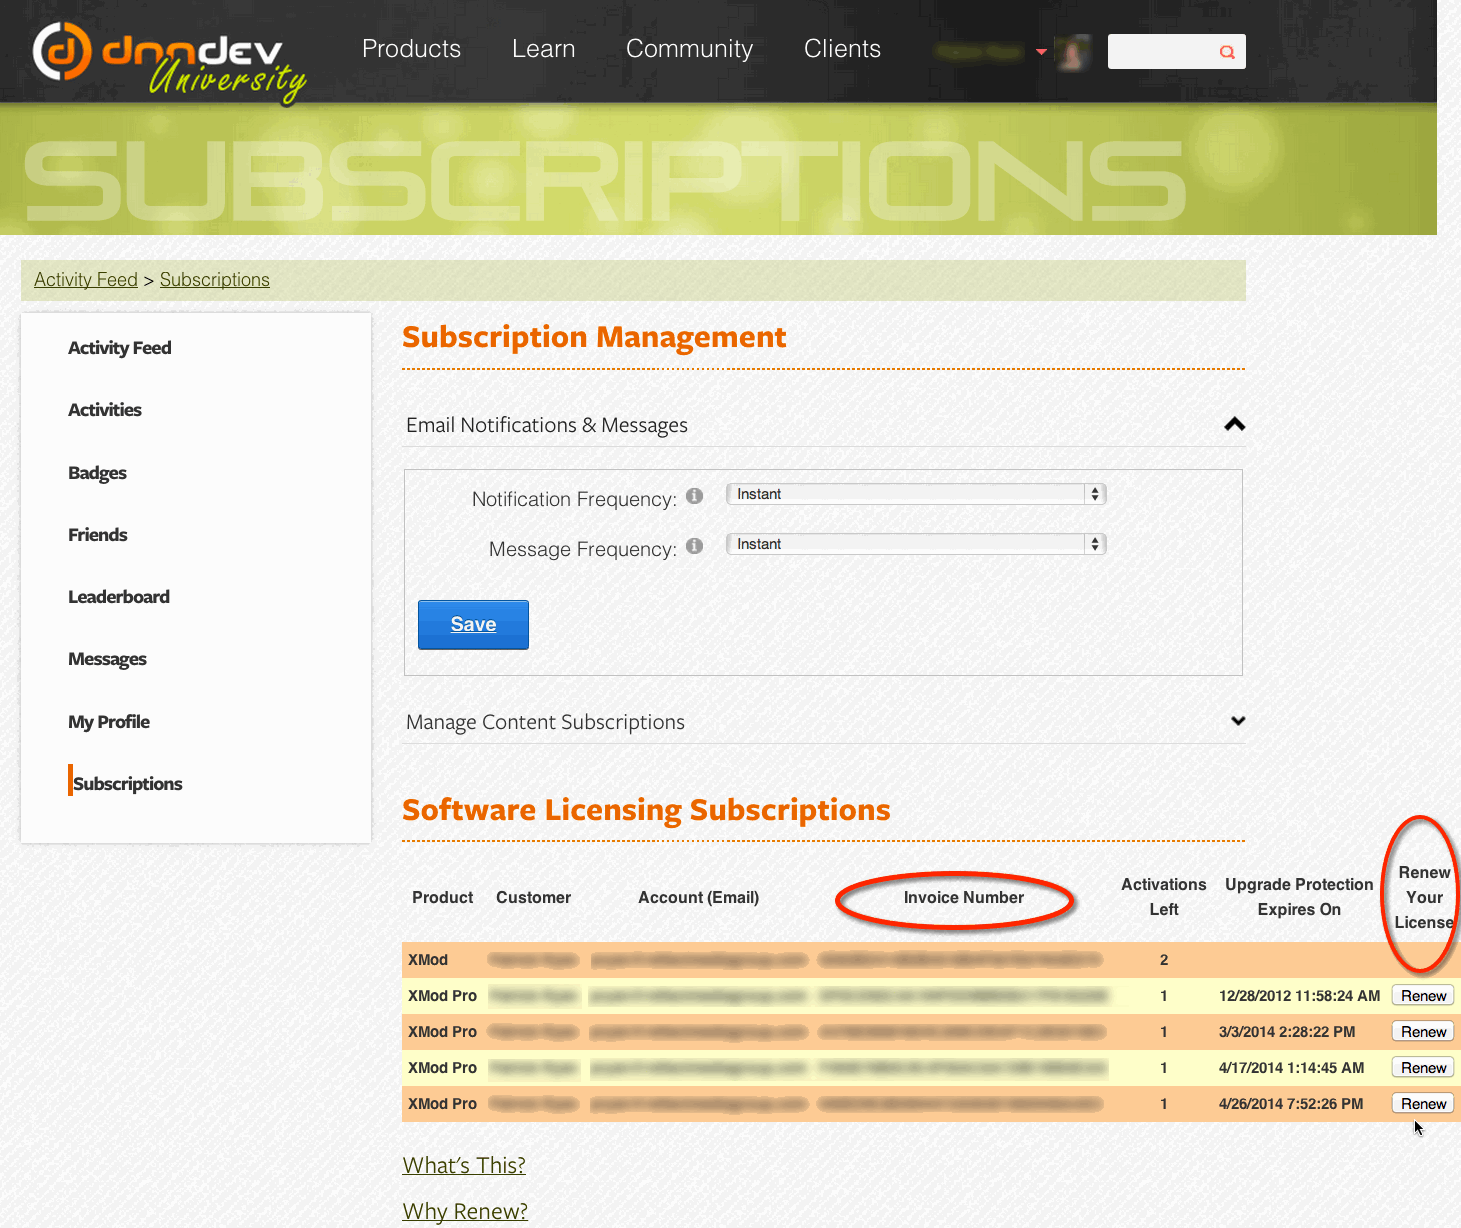1461x1228 pixels.
Task: Expand Manage Content Subscriptions section
Action: point(1238,721)
